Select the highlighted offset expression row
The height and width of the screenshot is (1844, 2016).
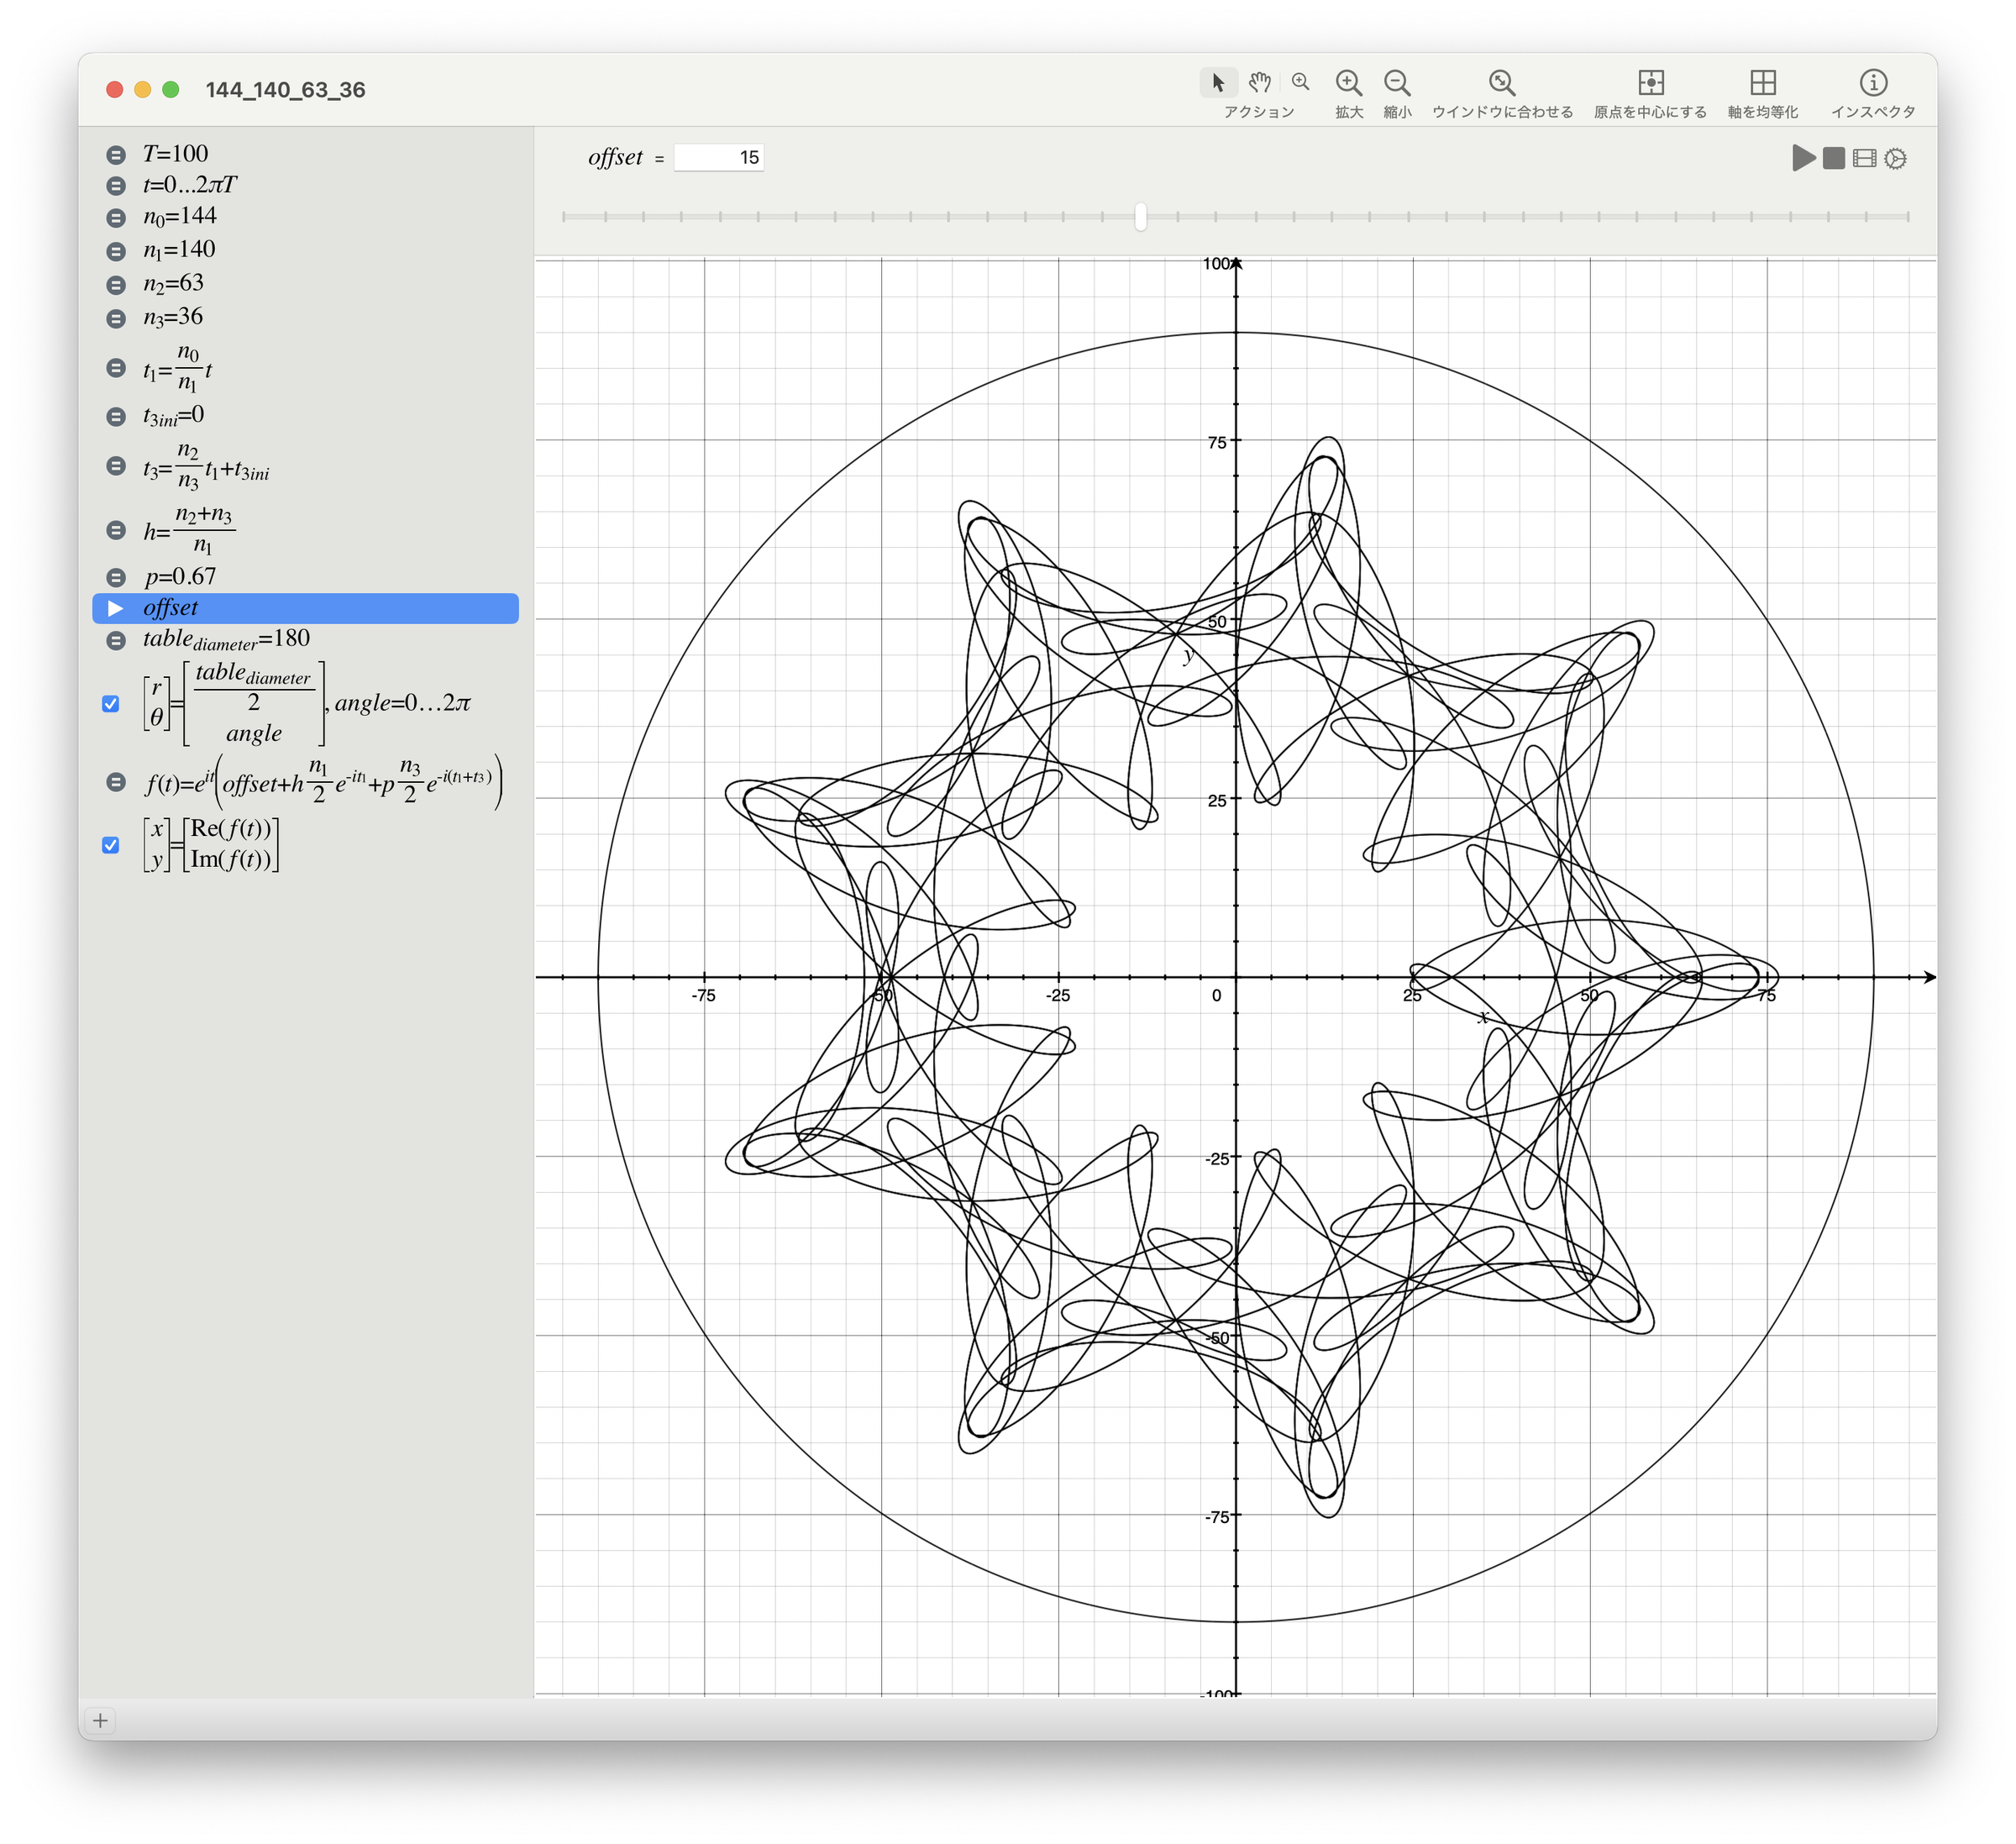(x=305, y=608)
